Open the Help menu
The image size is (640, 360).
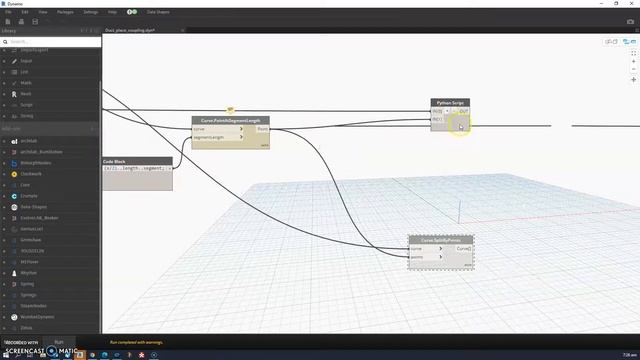pos(112,12)
